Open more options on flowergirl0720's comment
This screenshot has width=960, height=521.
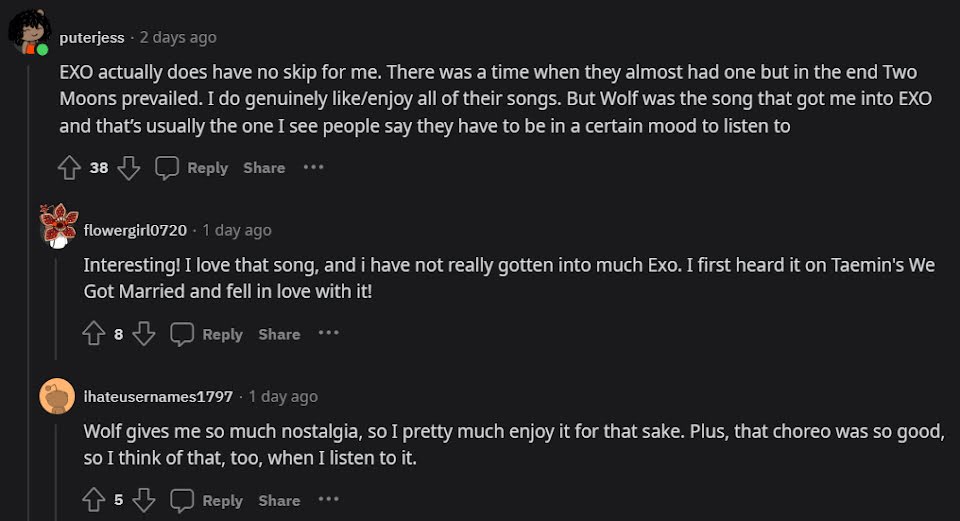coord(329,333)
